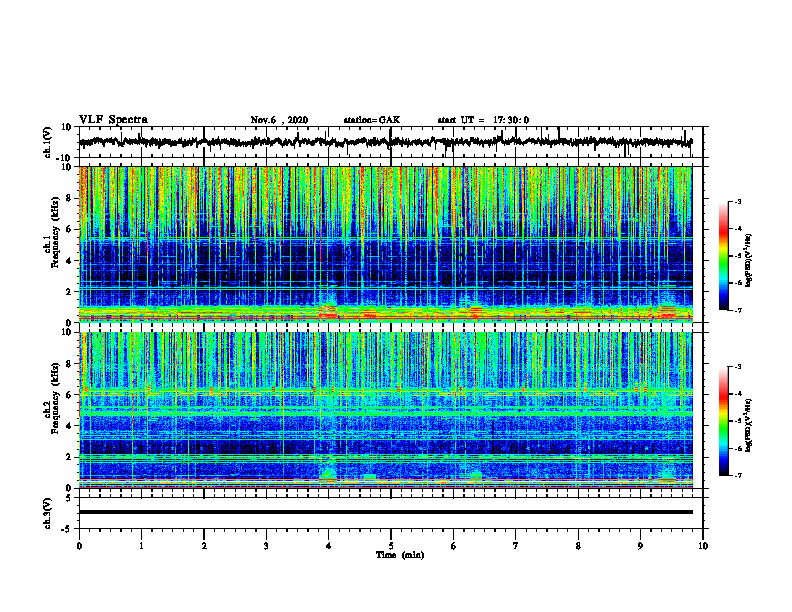The width and height of the screenshot is (792, 612).
Task: Click the "ch.1(V)" waveform axis label
Action: pos(47,142)
